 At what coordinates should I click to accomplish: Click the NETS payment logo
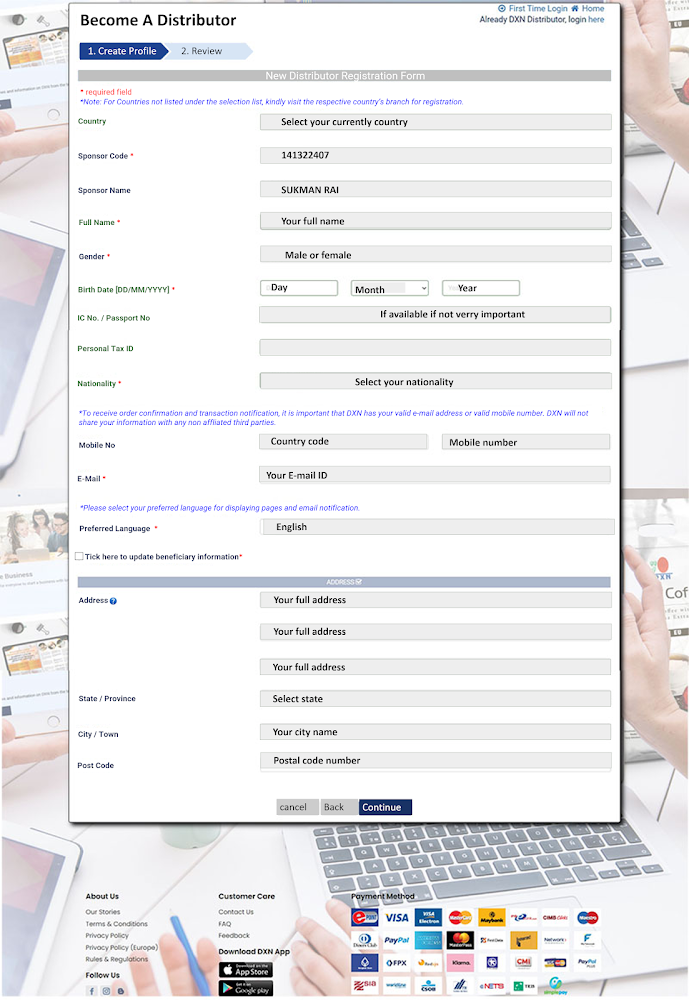click(x=492, y=985)
